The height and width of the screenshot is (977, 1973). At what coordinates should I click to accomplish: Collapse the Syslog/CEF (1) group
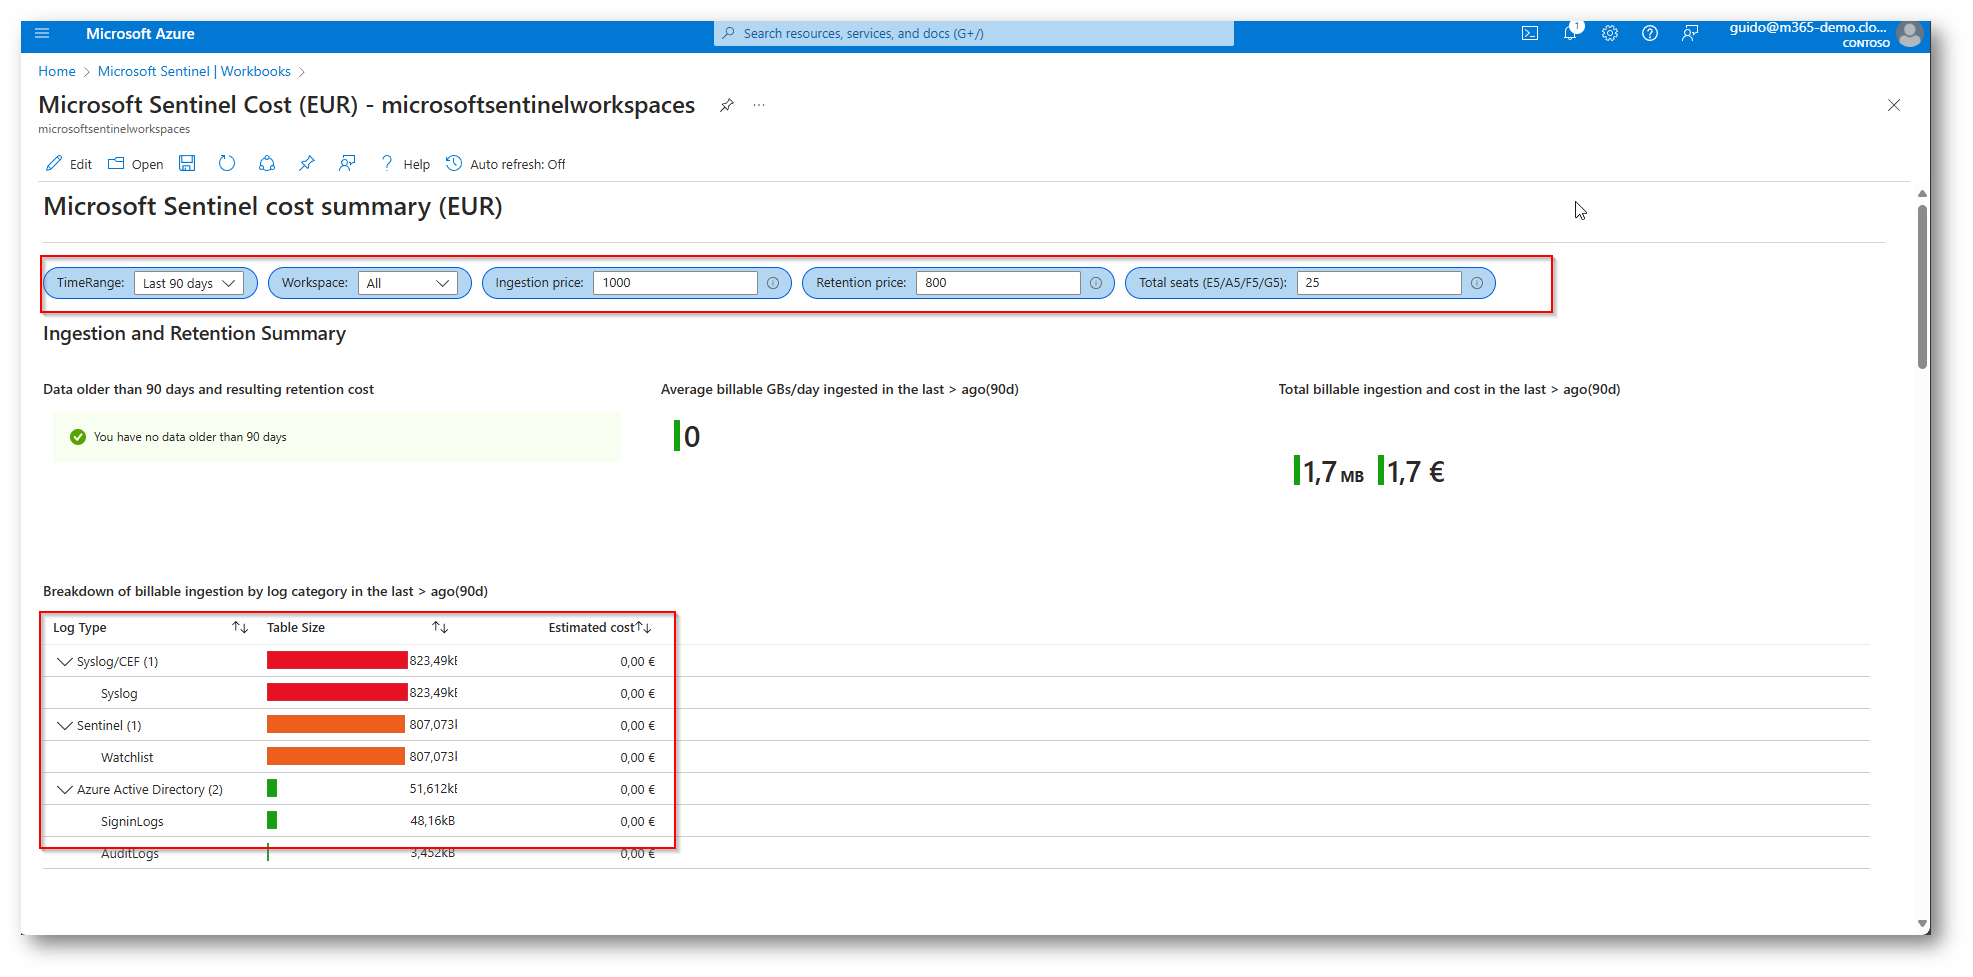tap(65, 661)
